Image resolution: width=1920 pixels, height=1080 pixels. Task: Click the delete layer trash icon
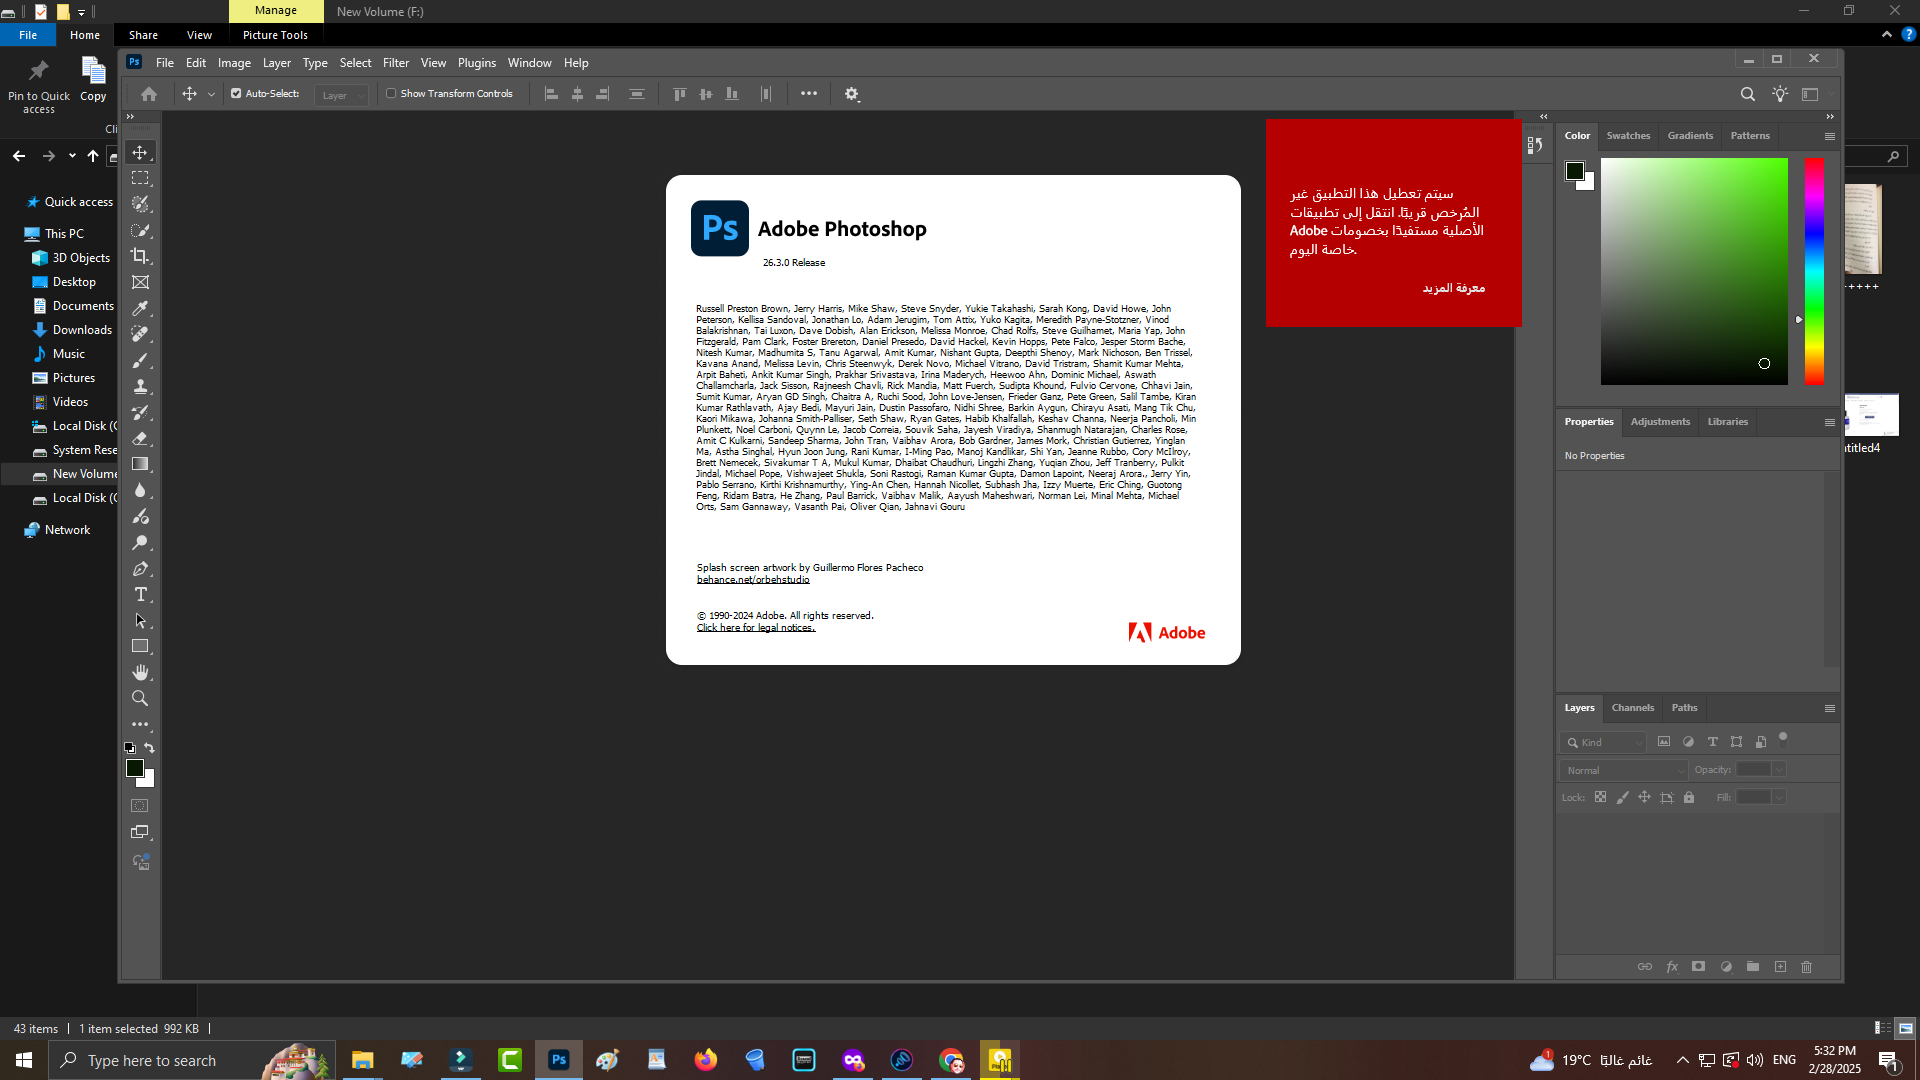click(1806, 967)
